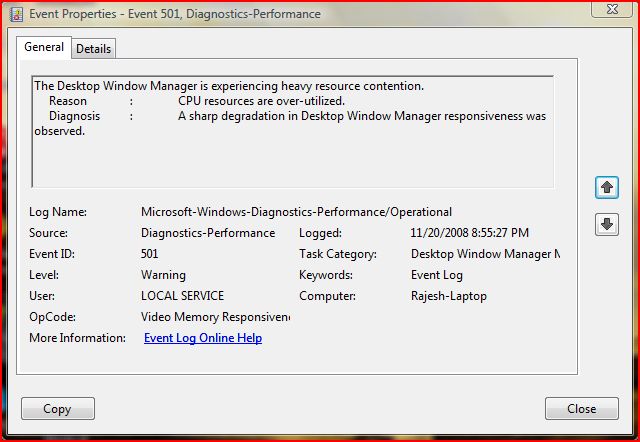This screenshot has height=442, width=640.
Task: Select the Level value Warning
Action: [163, 275]
